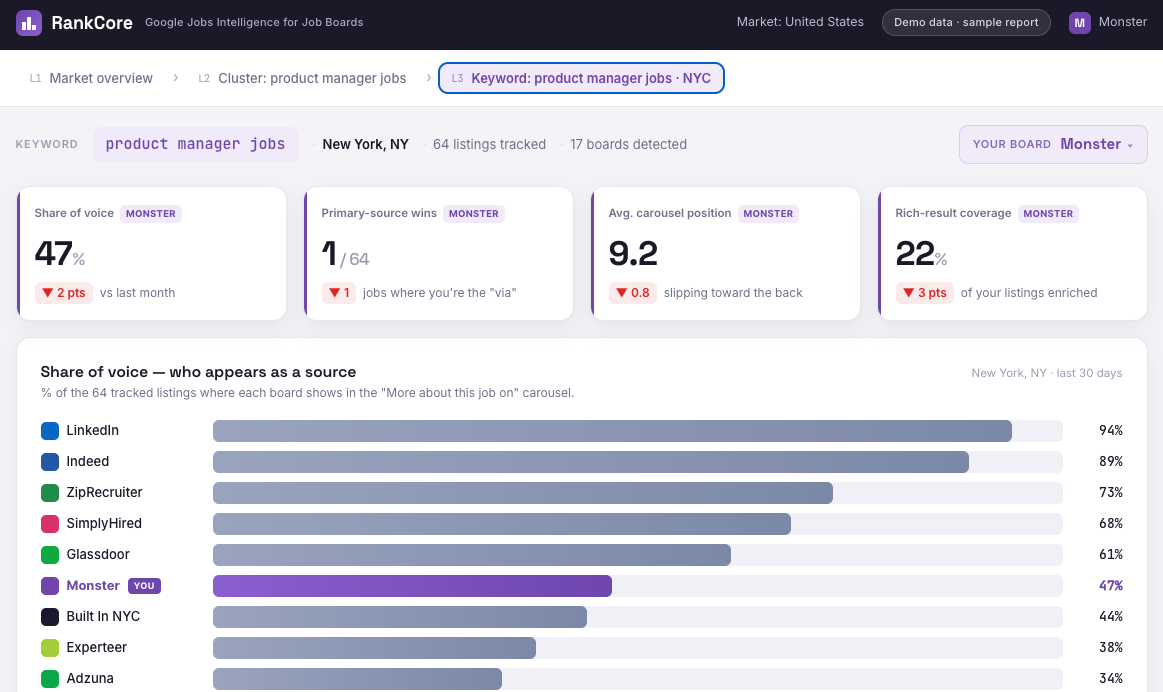
Task: Open the Your Board Monster dropdown
Action: click(x=1053, y=145)
